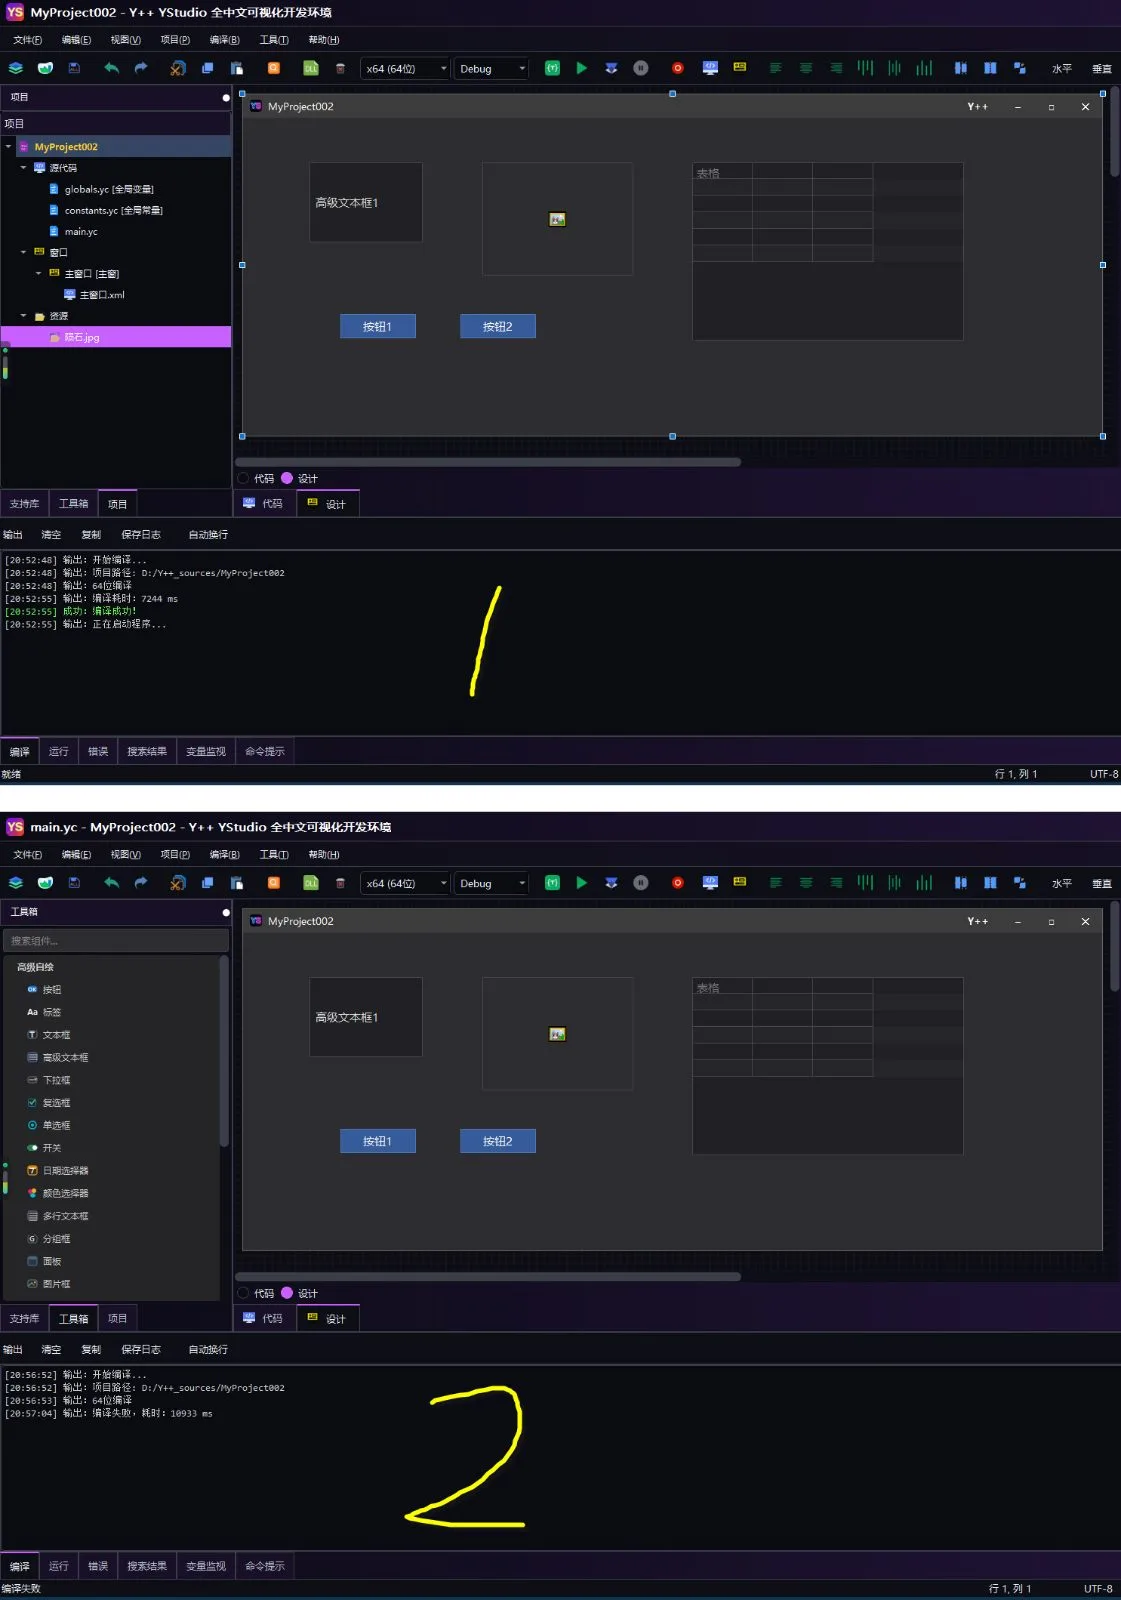Click the monitor screen icon in upper toolbar

pos(710,68)
